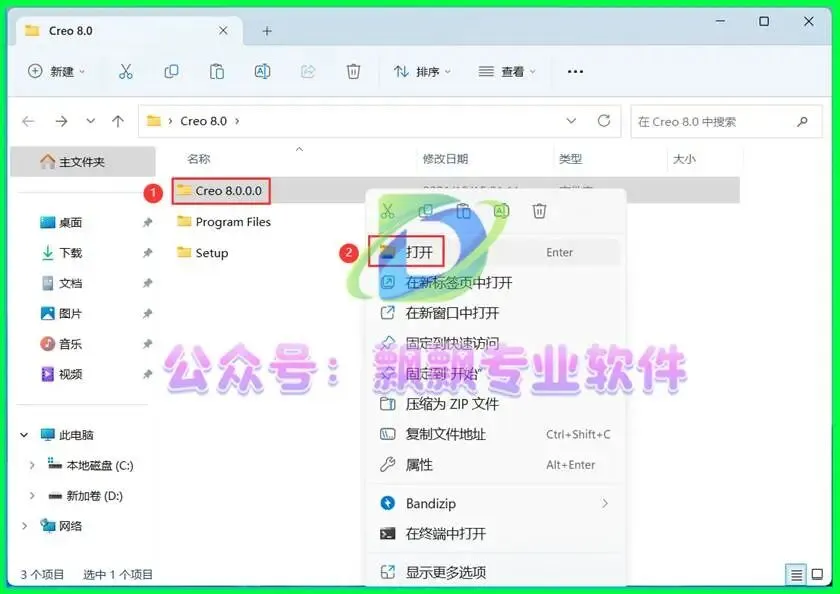Choose 显示更多选项 in context menu
The width and height of the screenshot is (840, 594).
496,573
